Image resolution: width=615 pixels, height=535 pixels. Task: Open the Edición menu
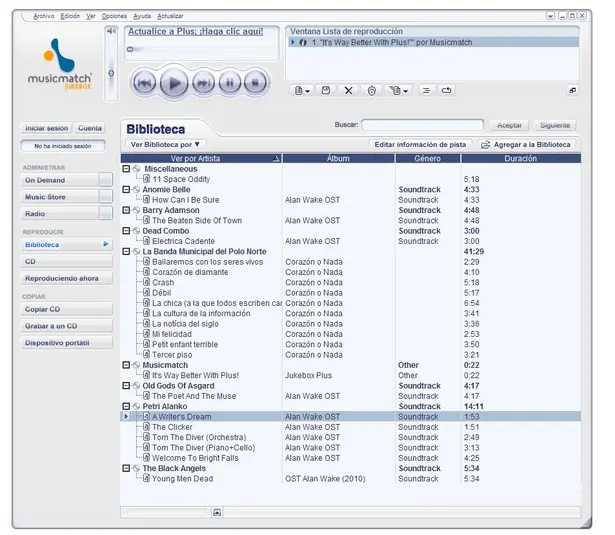tap(70, 16)
